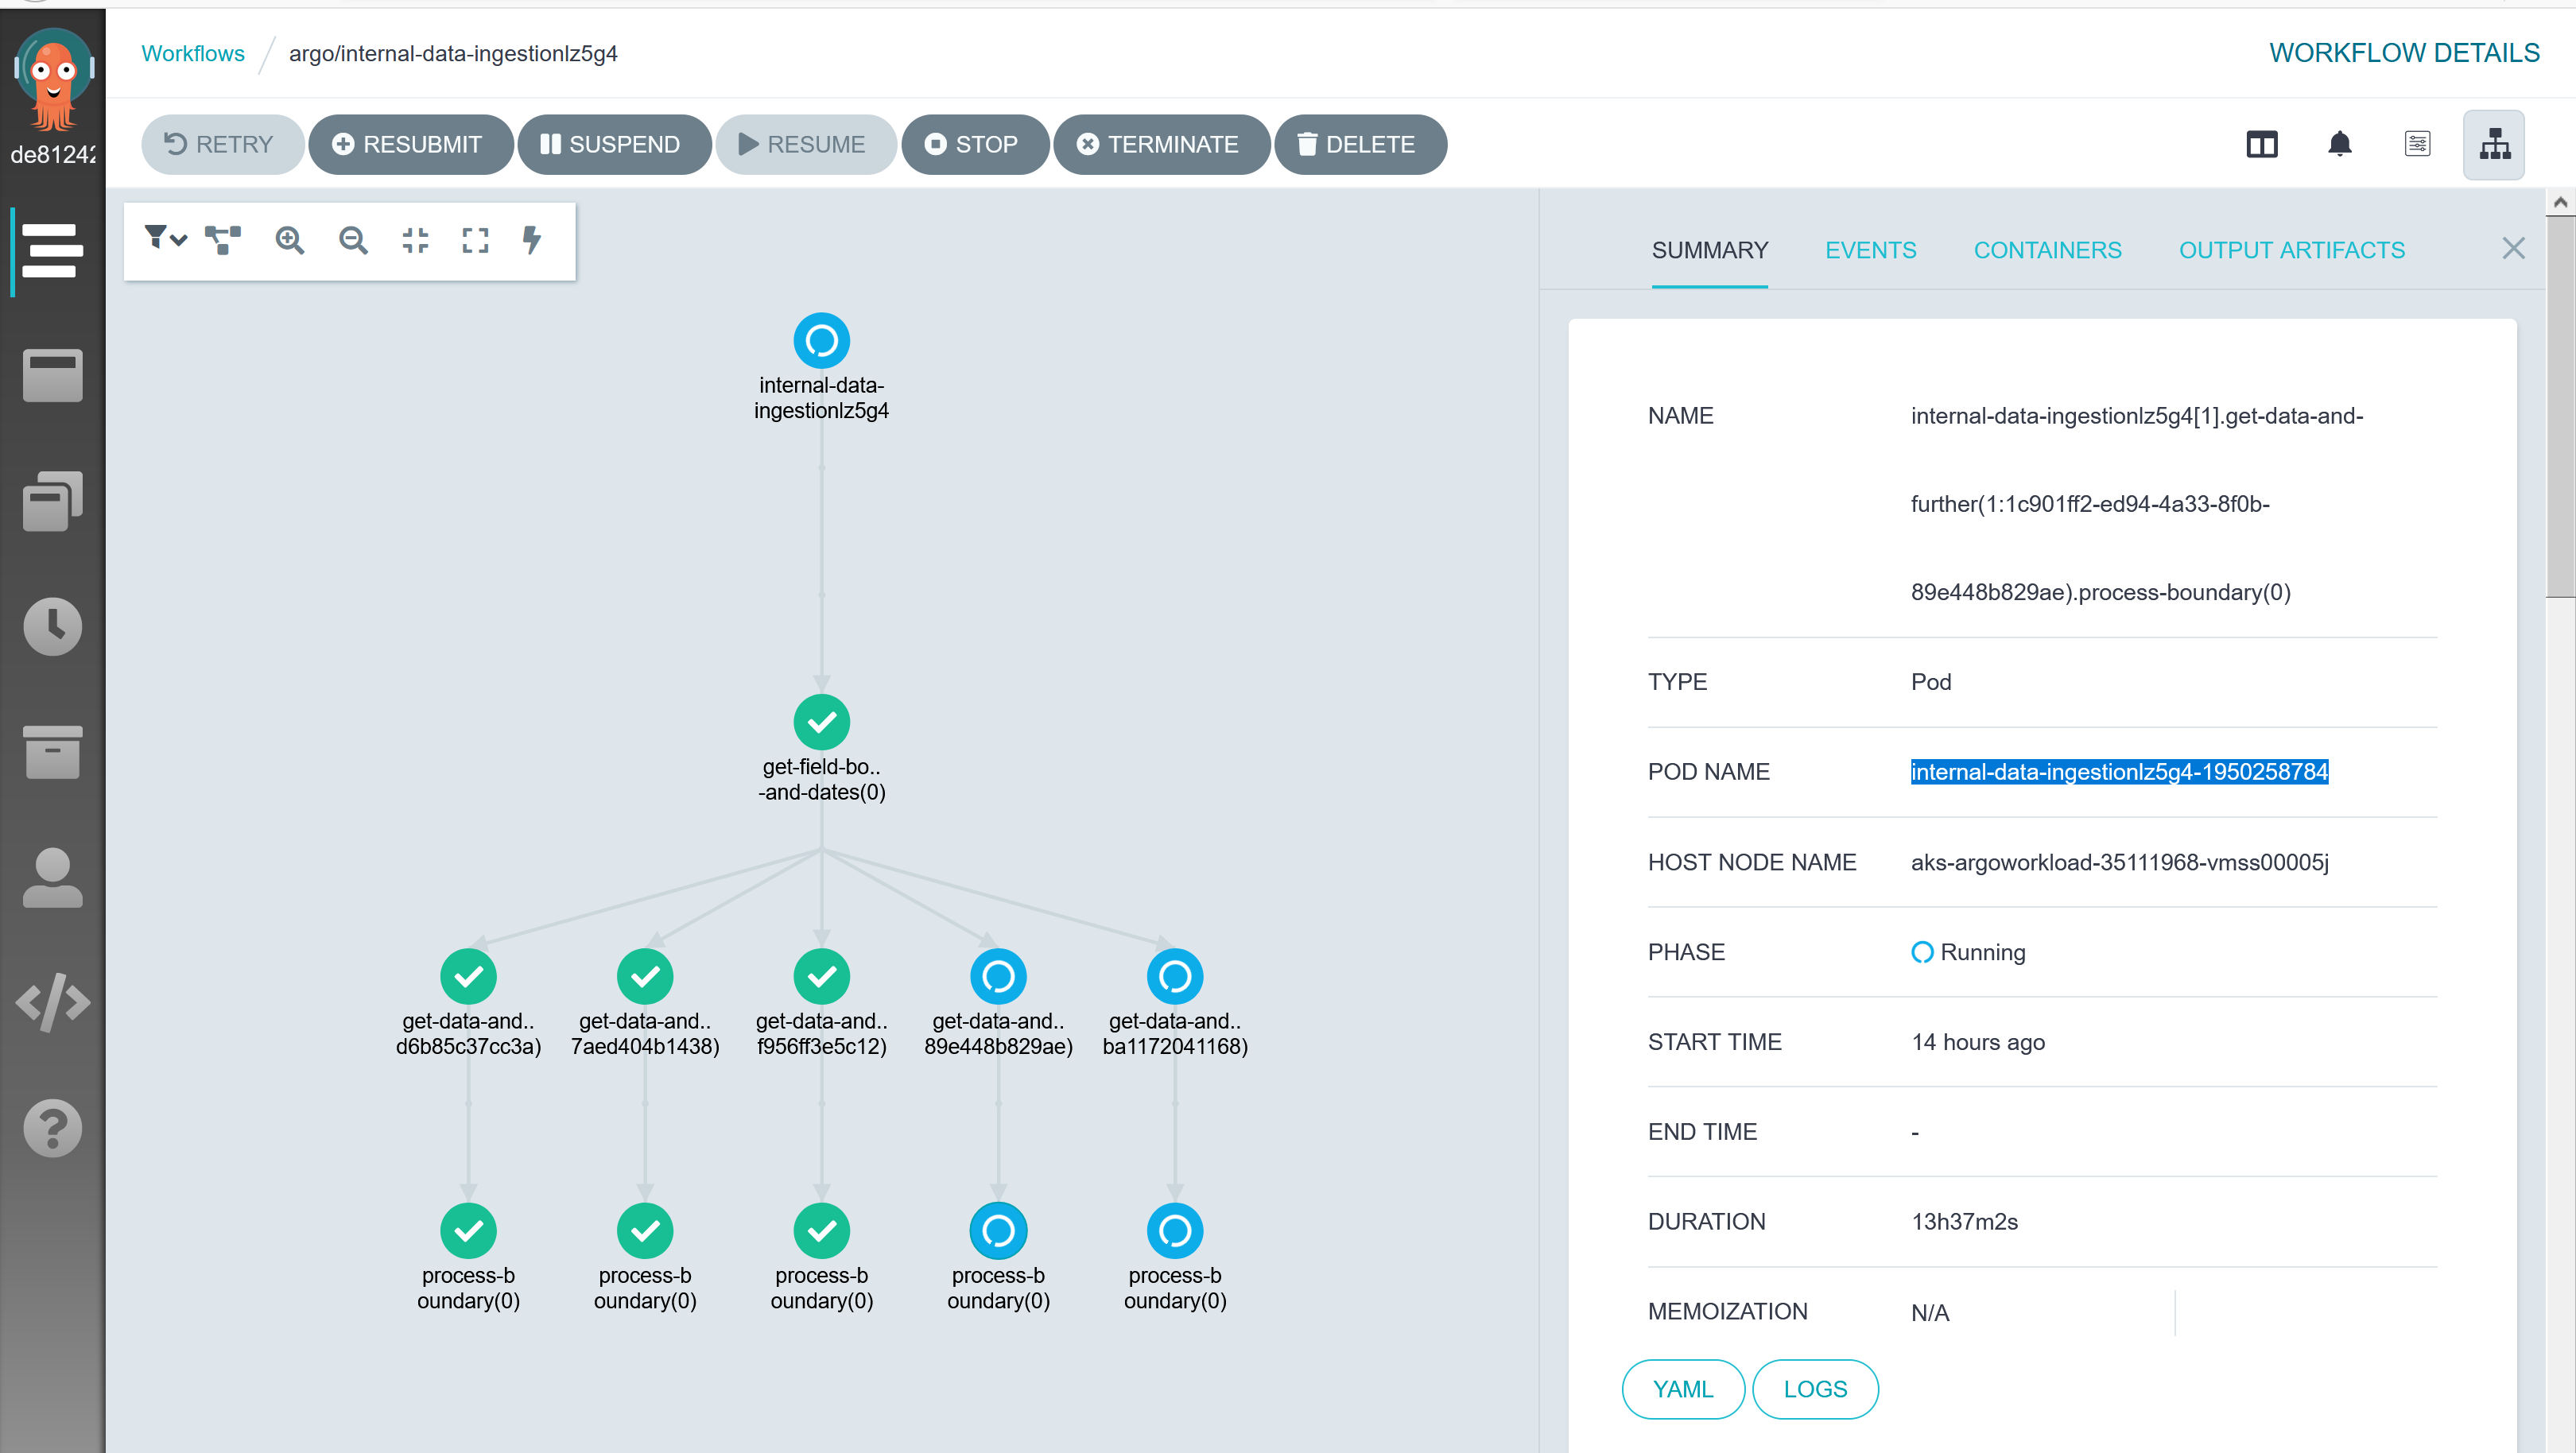
Task: Zoom out of the workflow graph
Action: tap(352, 240)
